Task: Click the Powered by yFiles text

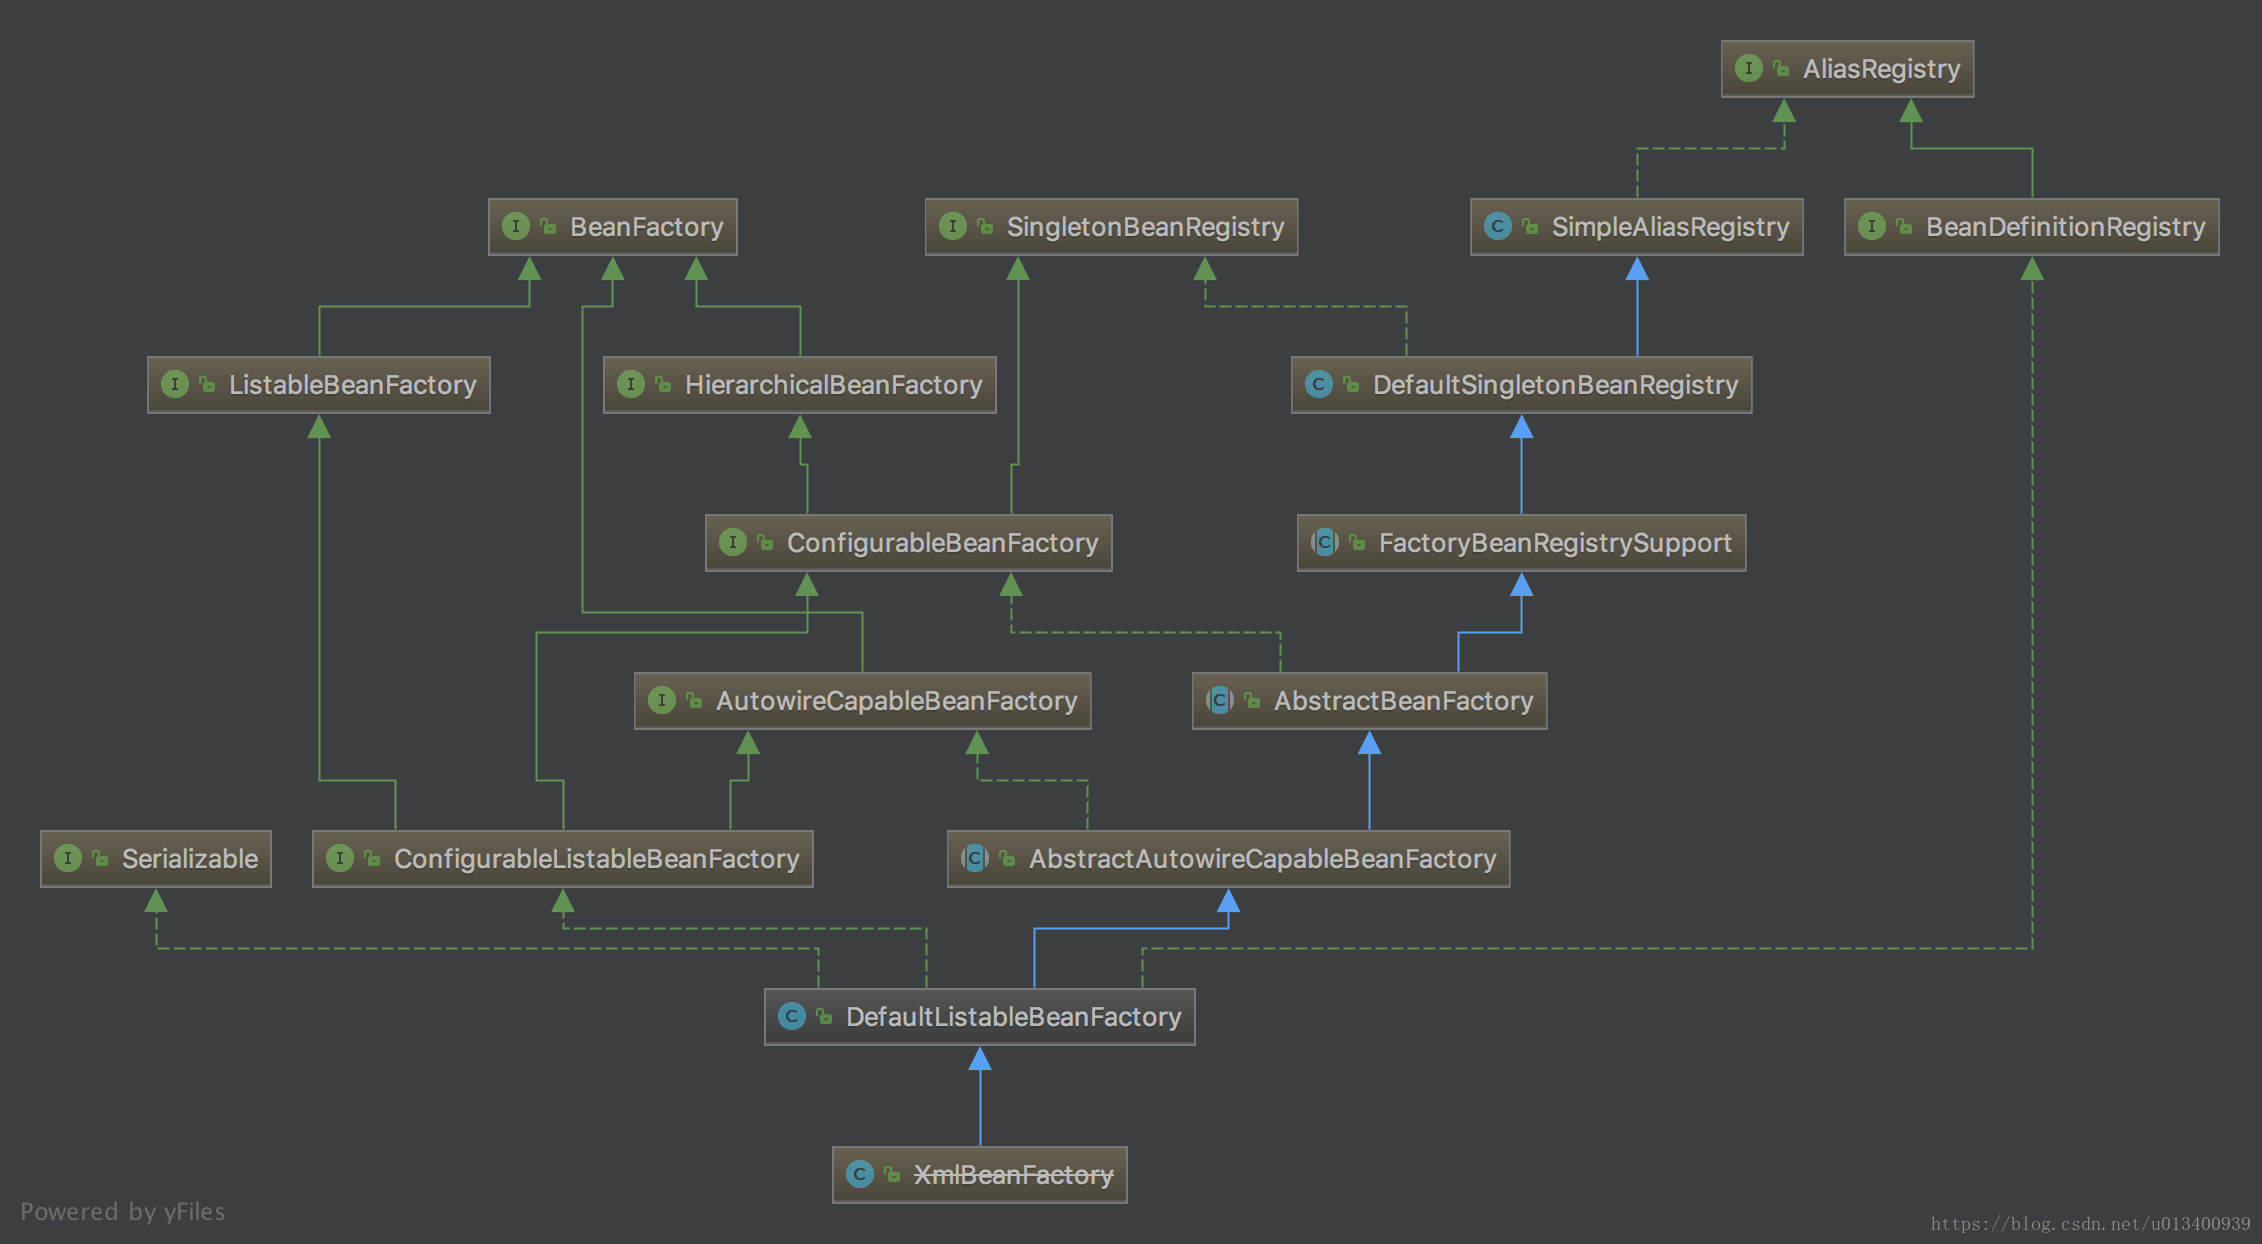Action: [x=122, y=1212]
